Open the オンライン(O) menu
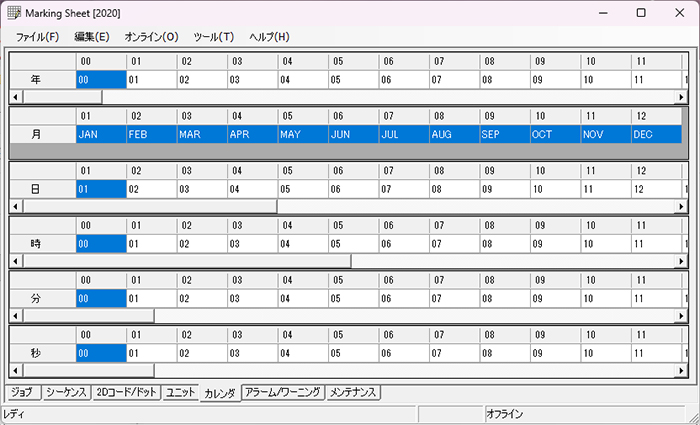Screen dimensions: 700x425 [x=151, y=37]
